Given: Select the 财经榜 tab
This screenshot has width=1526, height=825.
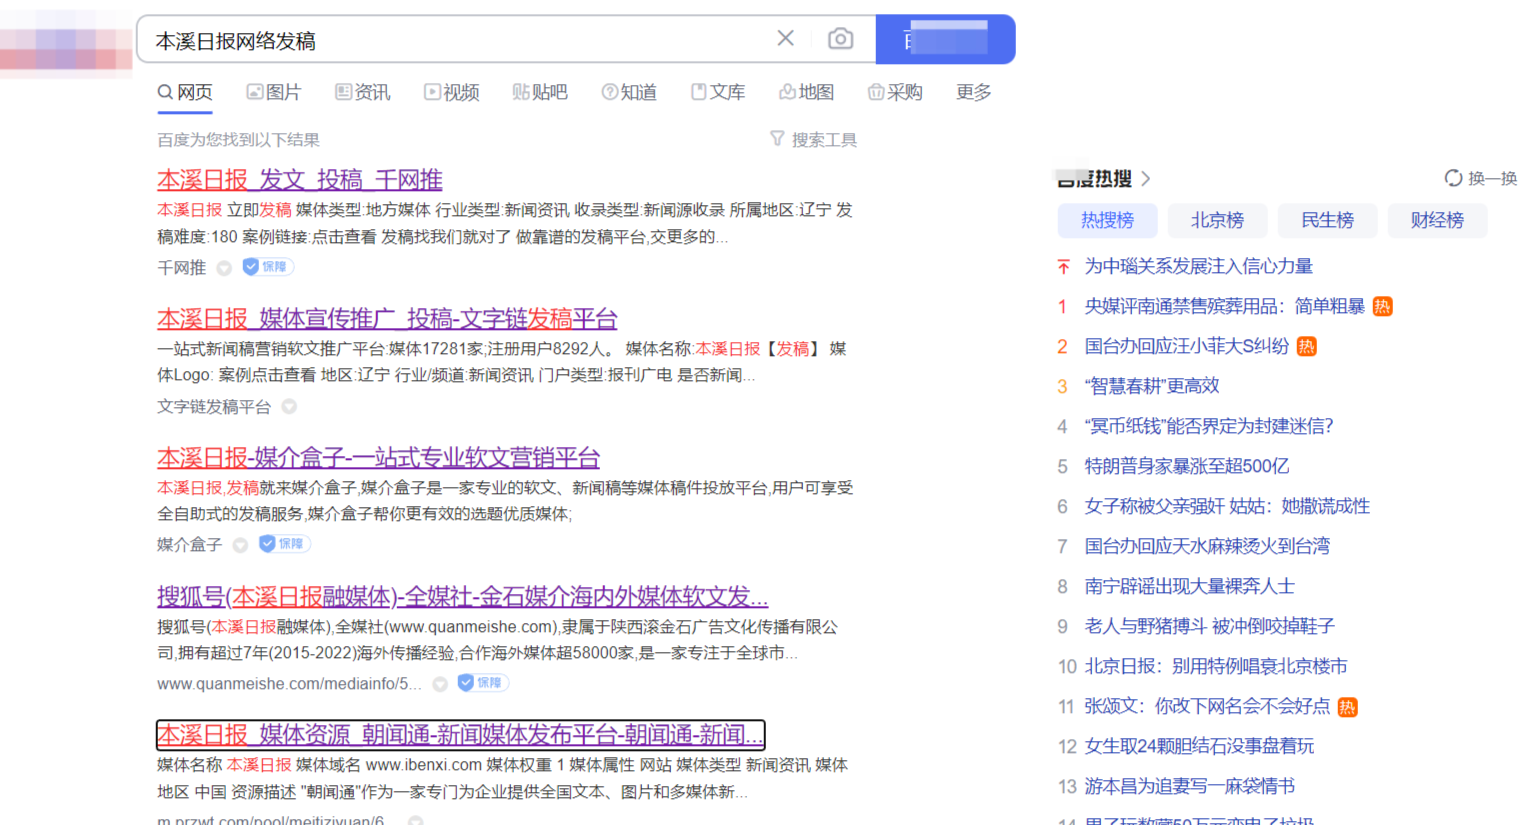Looking at the screenshot, I should click(x=1437, y=220).
